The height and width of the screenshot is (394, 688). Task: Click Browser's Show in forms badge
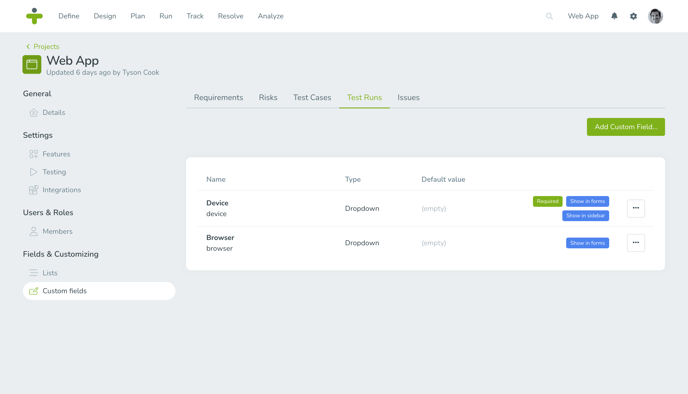[588, 243]
